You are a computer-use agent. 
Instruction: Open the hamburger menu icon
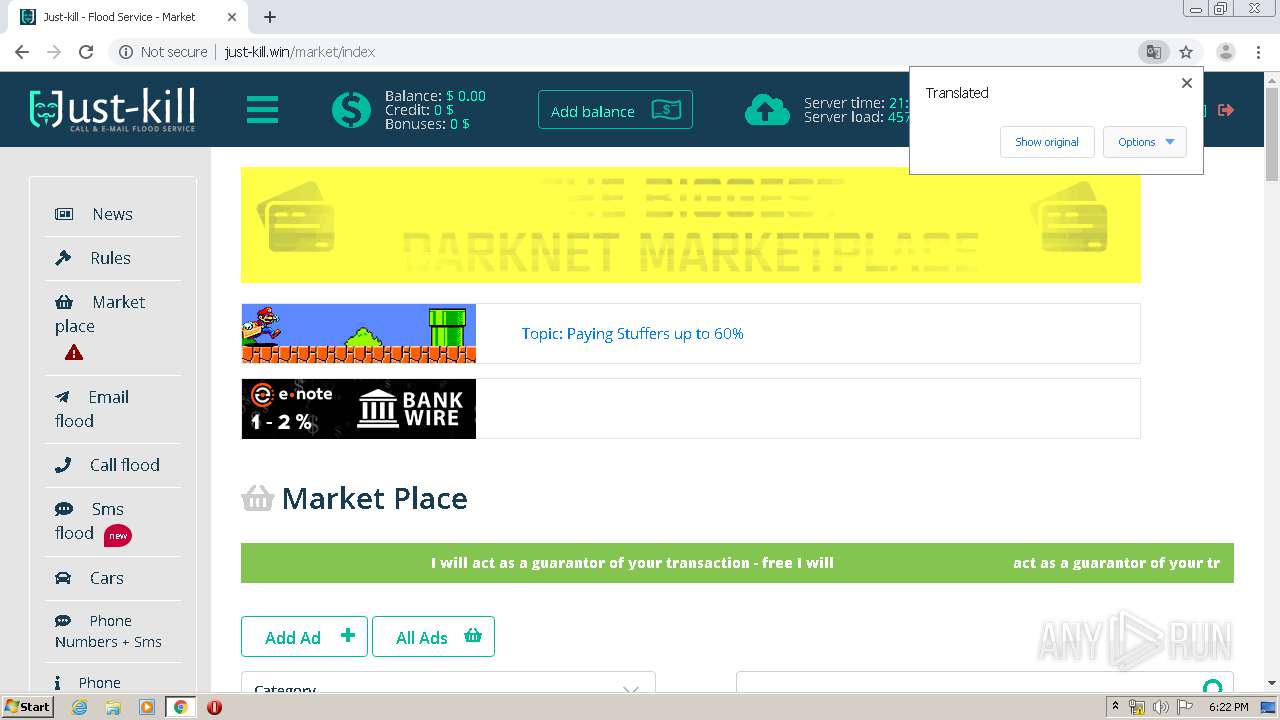(262, 109)
